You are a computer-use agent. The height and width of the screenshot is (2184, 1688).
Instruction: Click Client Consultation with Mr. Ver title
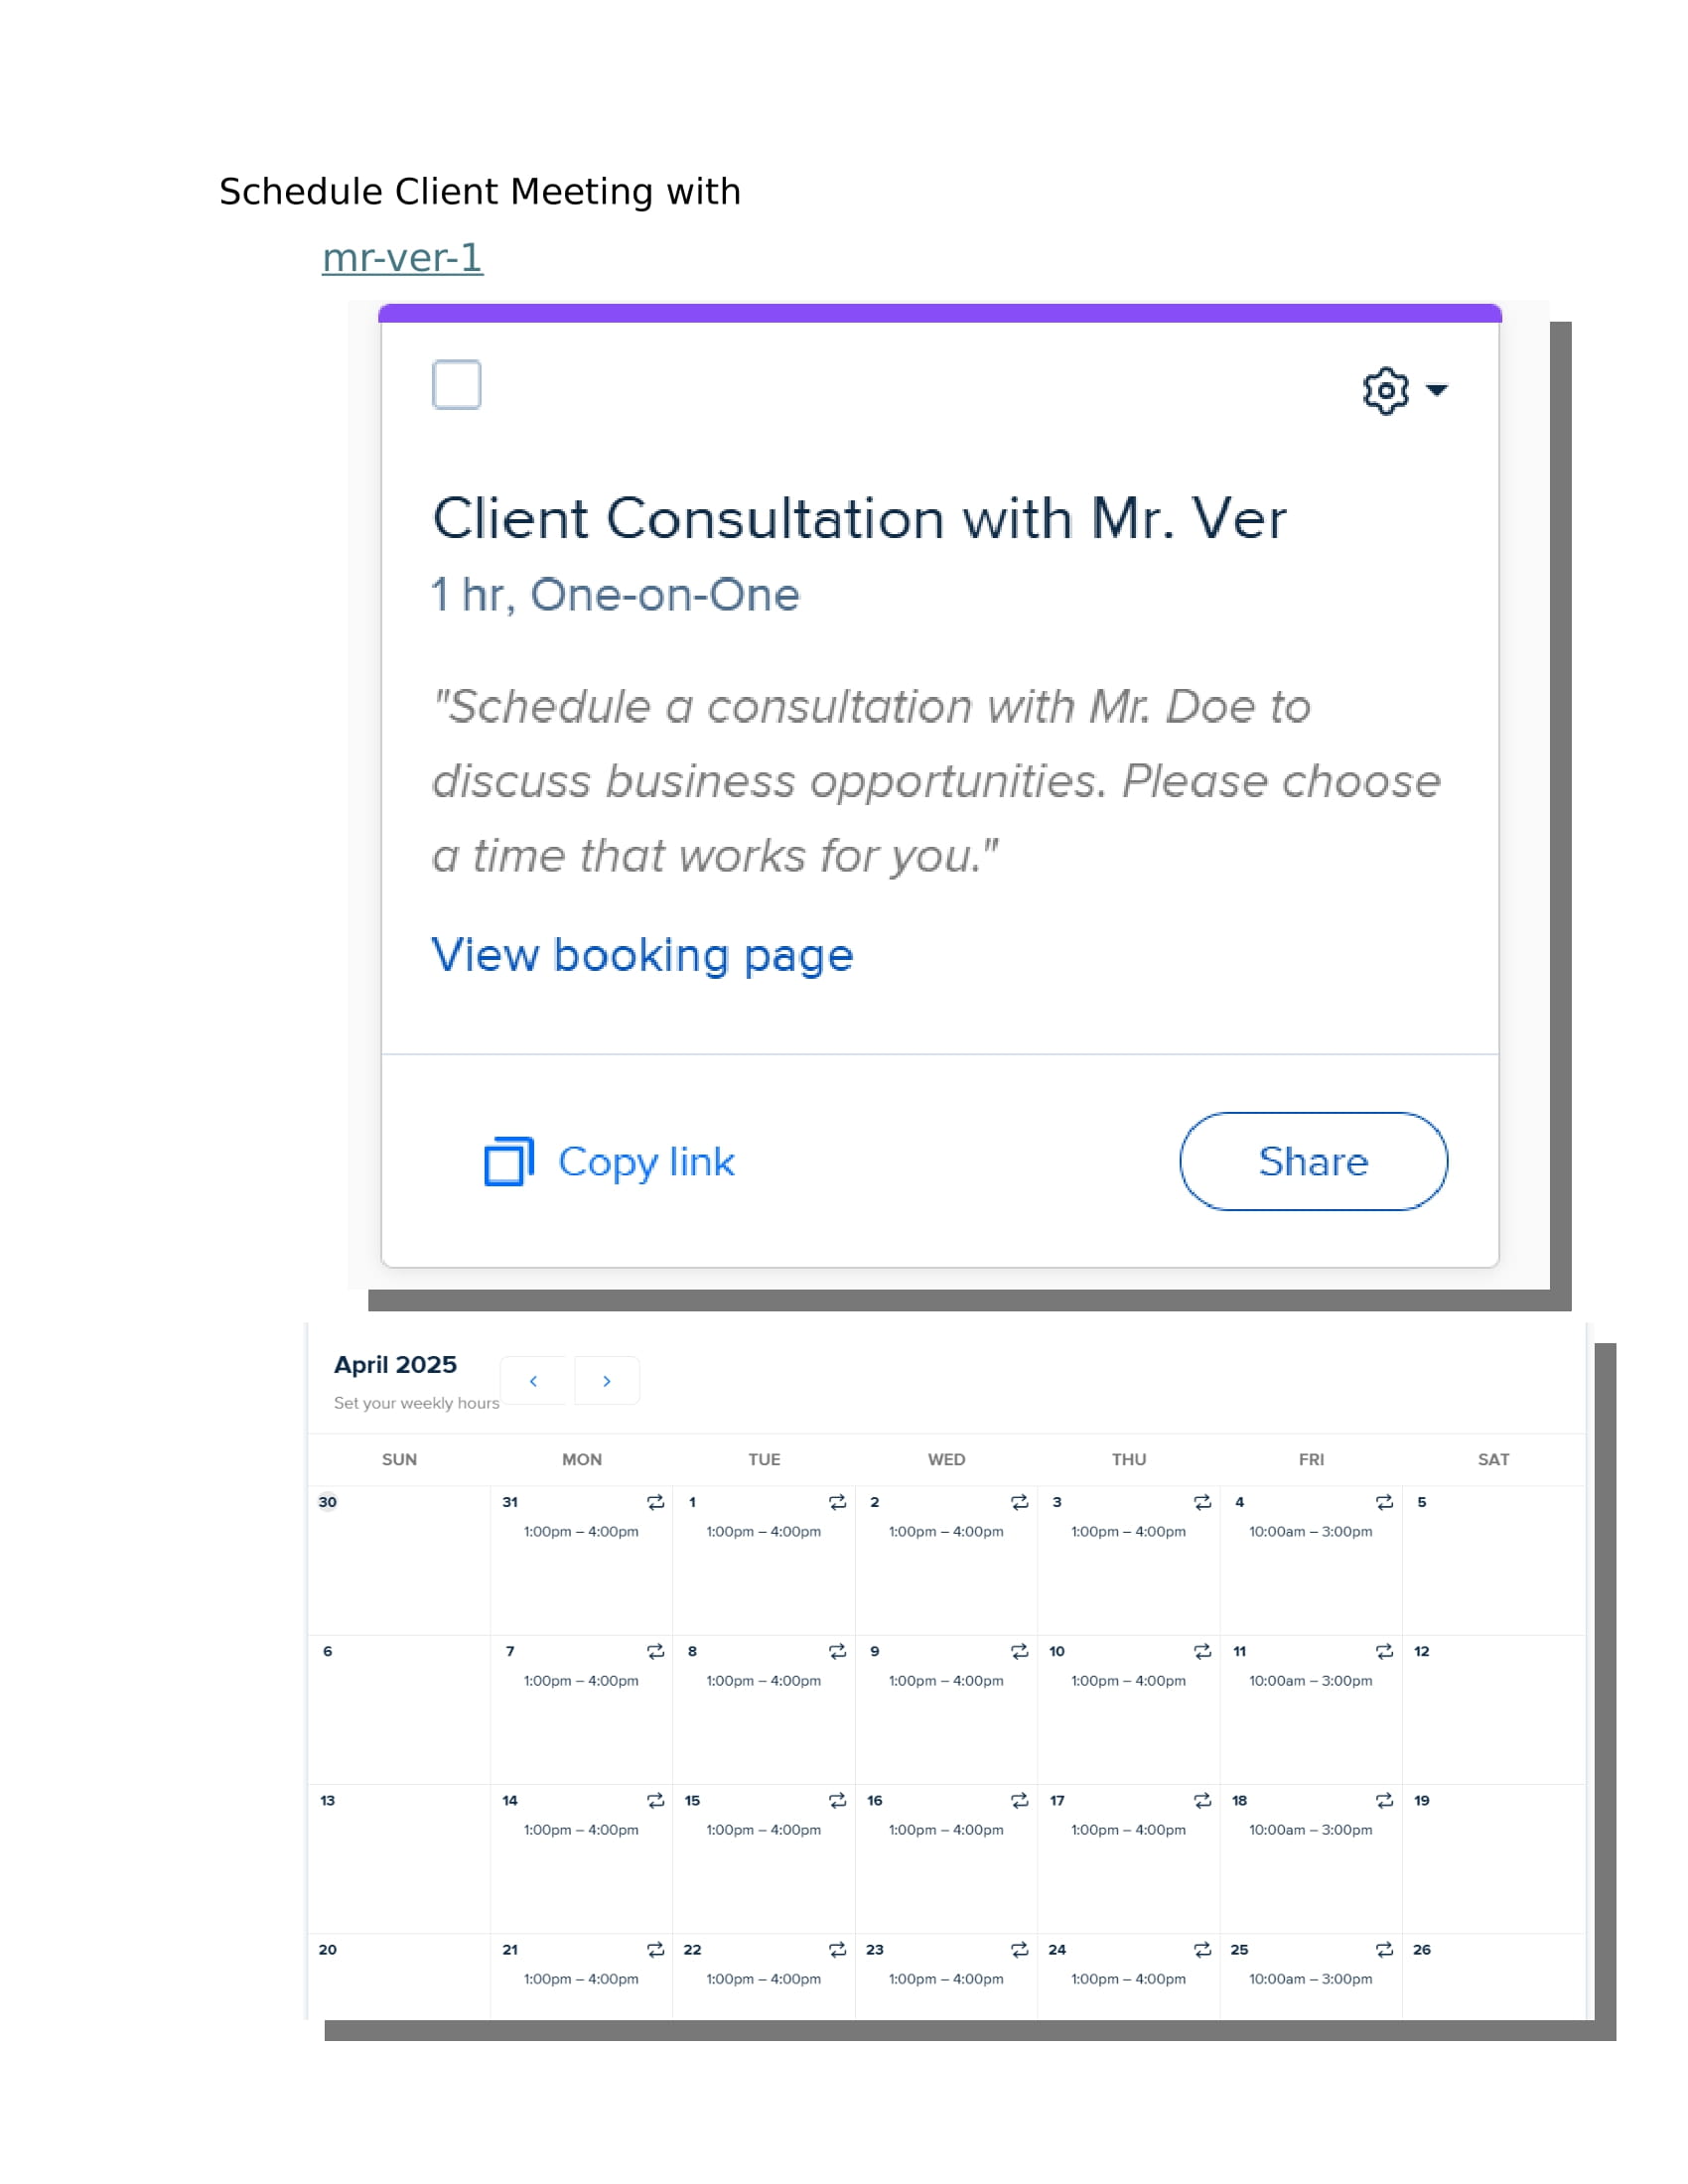coord(859,519)
